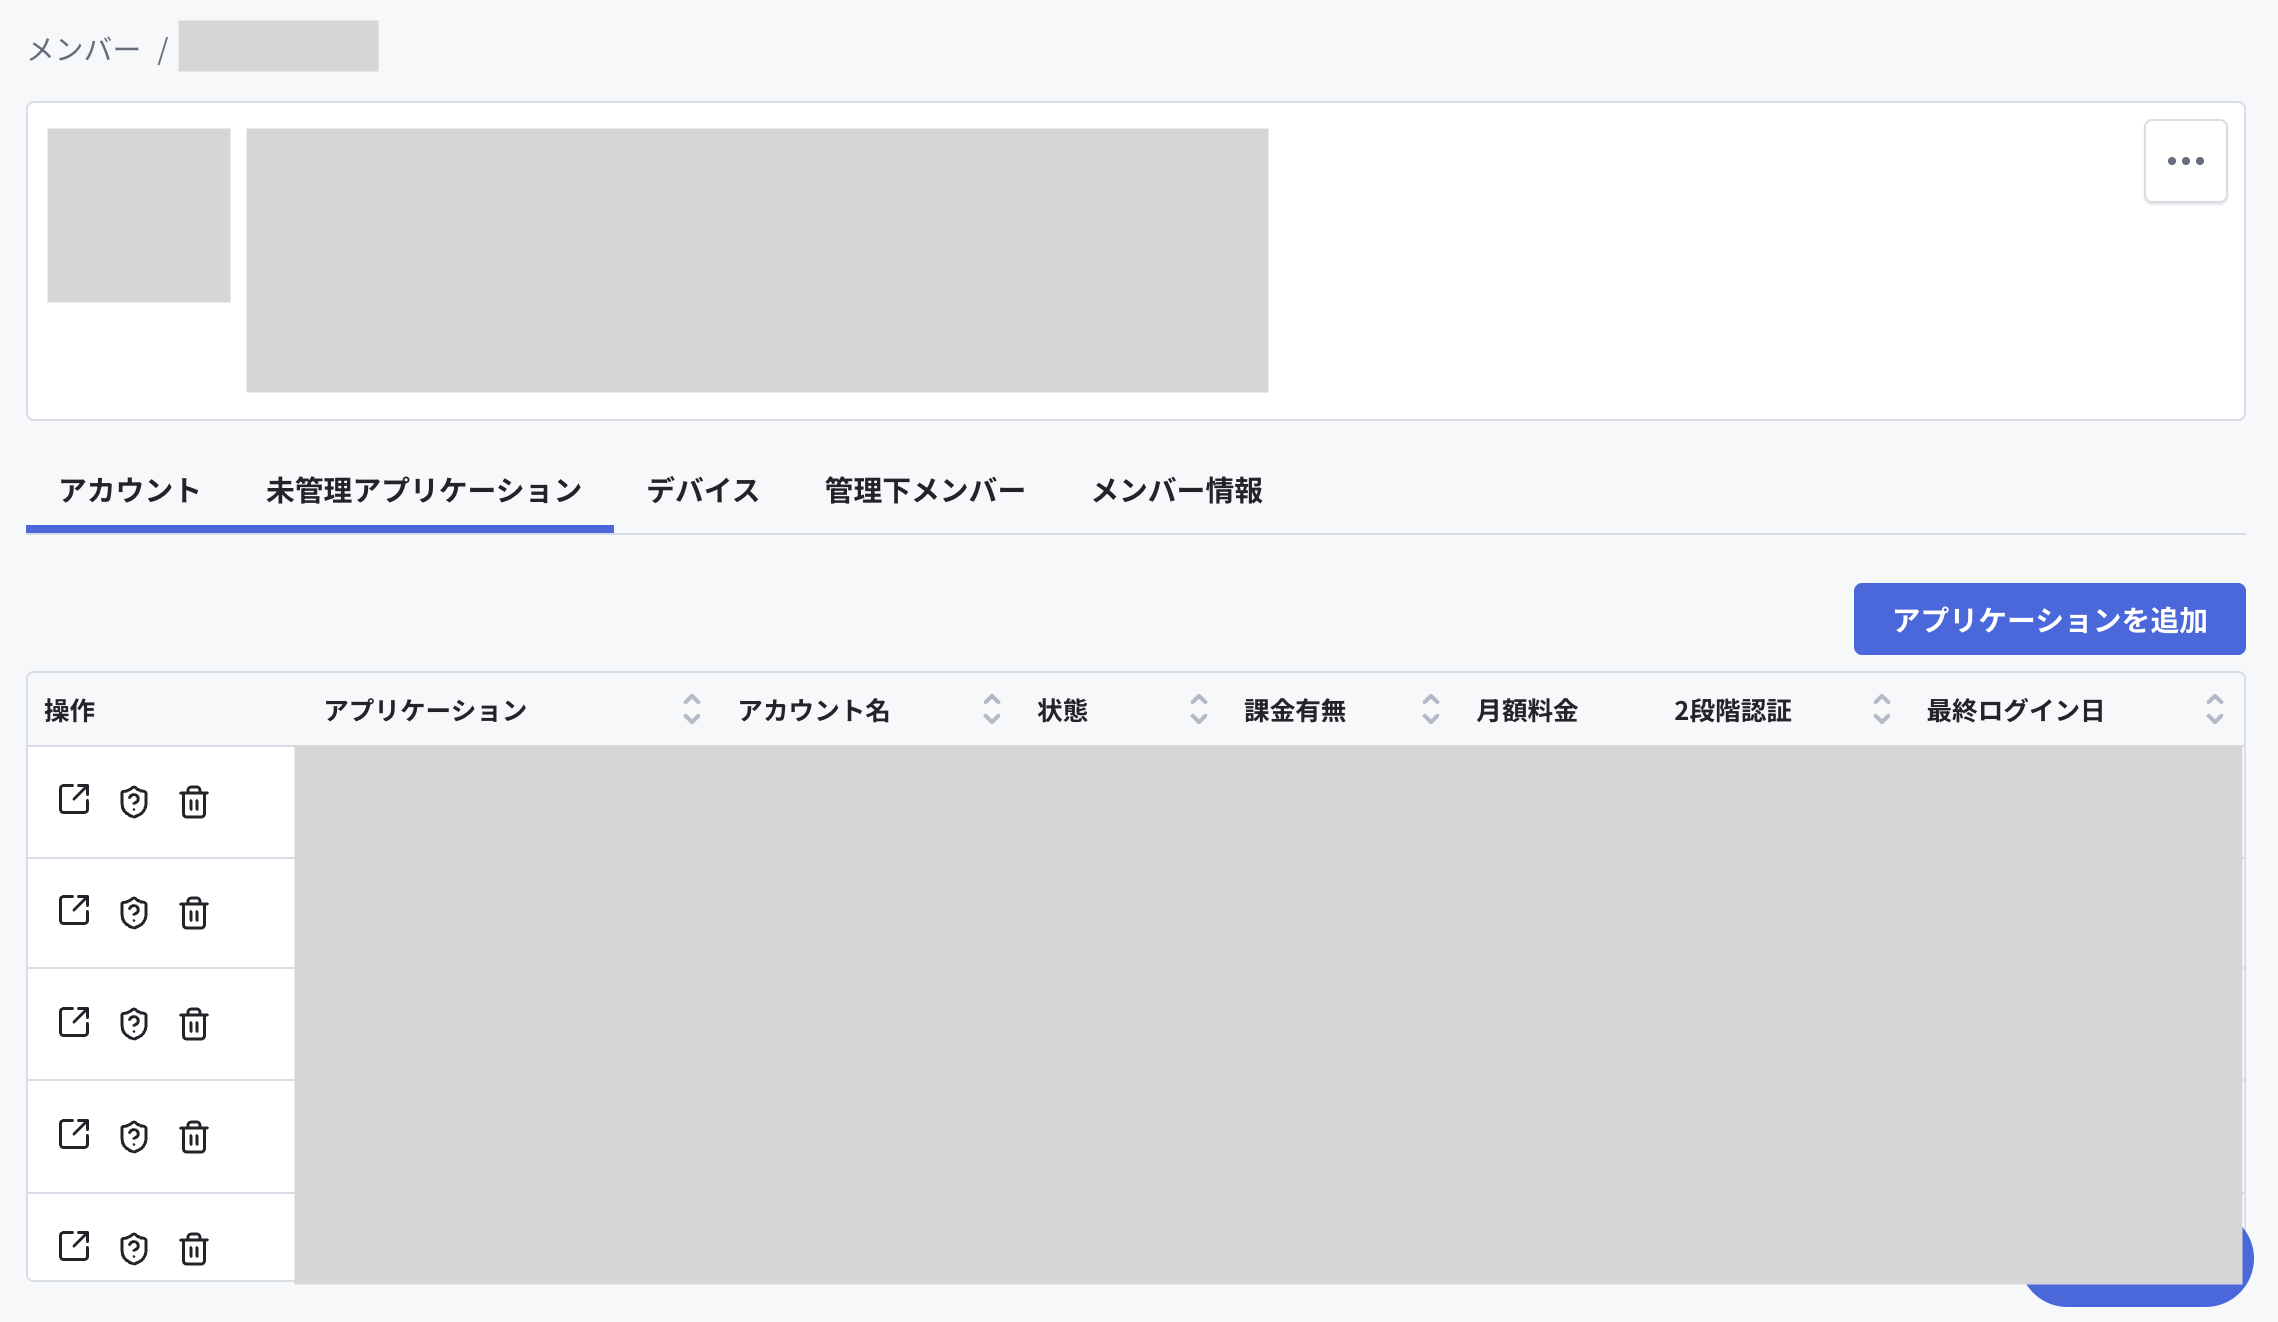
Task: Open external link icon in first row
Action: [x=74, y=800]
